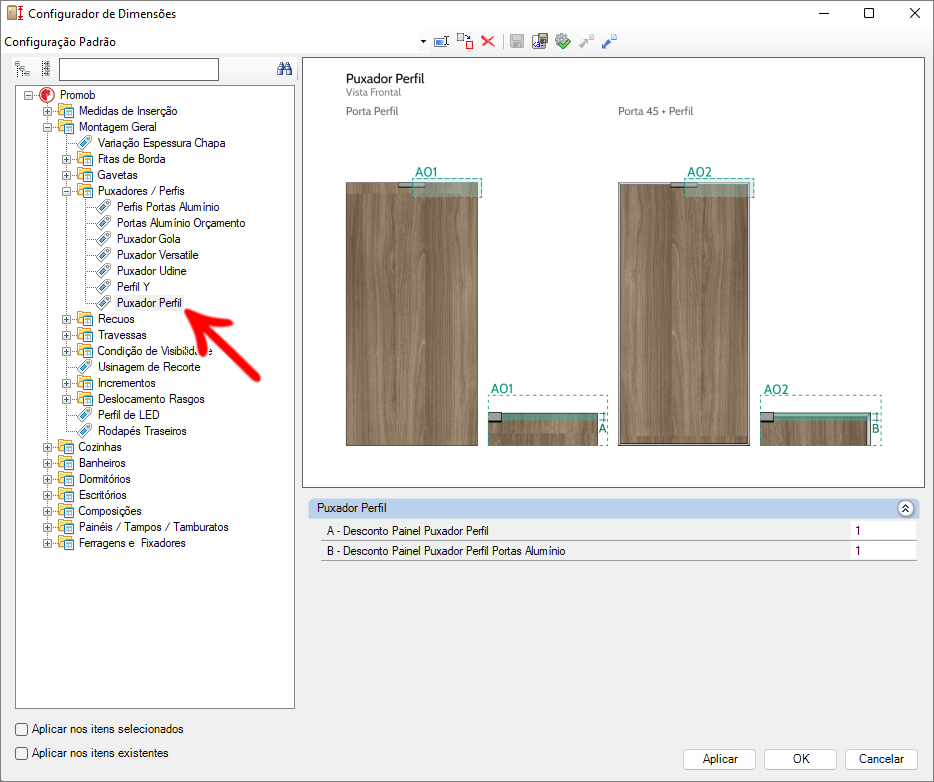
Task: Click the gear with green checkmark icon
Action: click(x=562, y=41)
